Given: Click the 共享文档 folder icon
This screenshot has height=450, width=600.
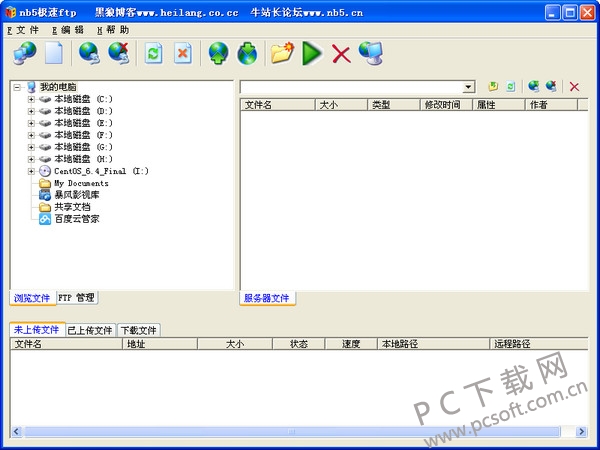Looking at the screenshot, I should point(45,207).
